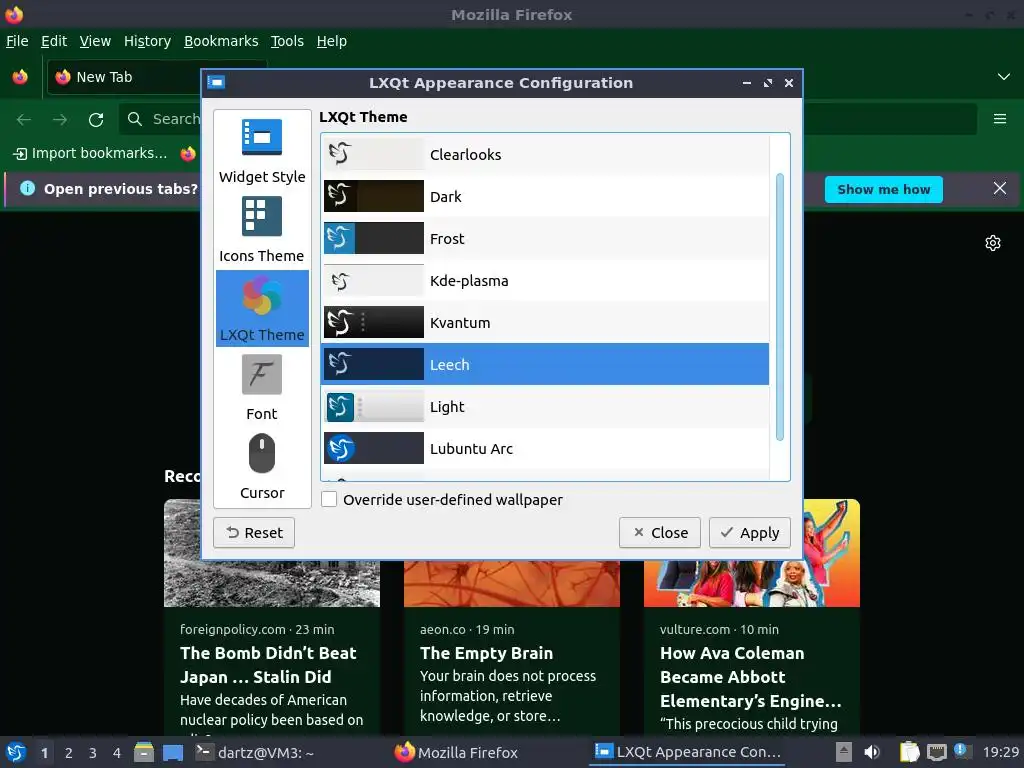Click the Firefox View button beside tabs

[x=20, y=77]
